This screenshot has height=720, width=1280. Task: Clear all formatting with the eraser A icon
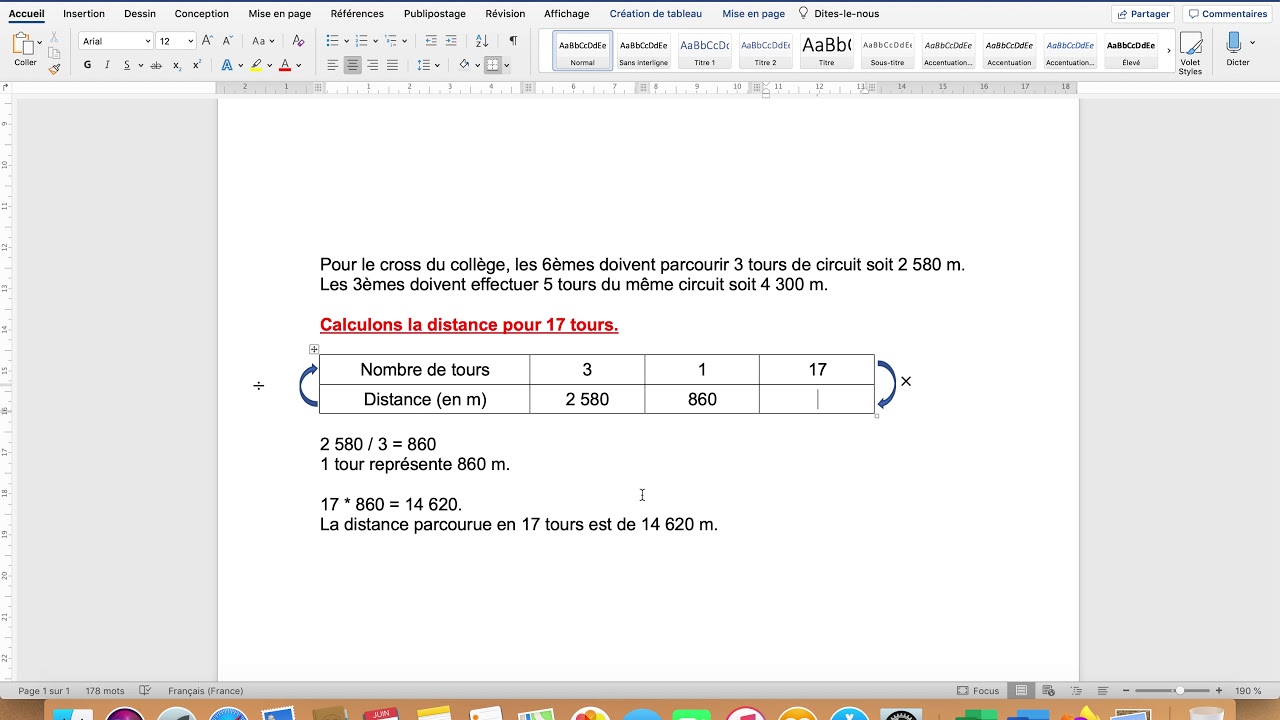pos(298,41)
